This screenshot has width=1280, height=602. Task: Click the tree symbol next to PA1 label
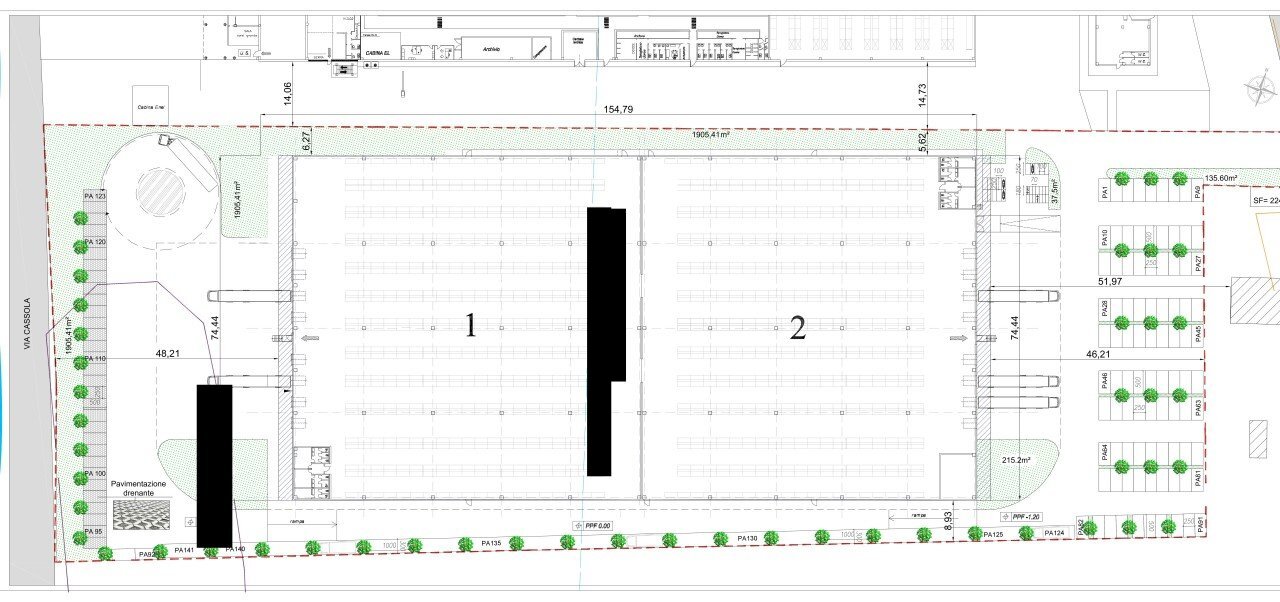coord(1122,180)
